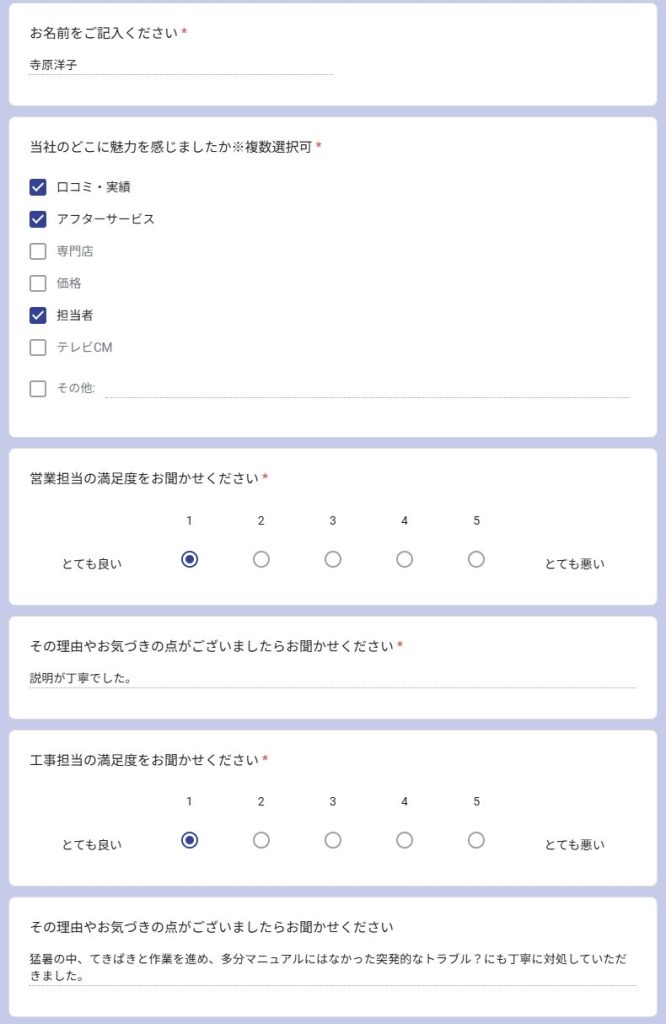
Task: Click the 工事担当 comment field starting 猛暑の中
Action: coord(333,968)
